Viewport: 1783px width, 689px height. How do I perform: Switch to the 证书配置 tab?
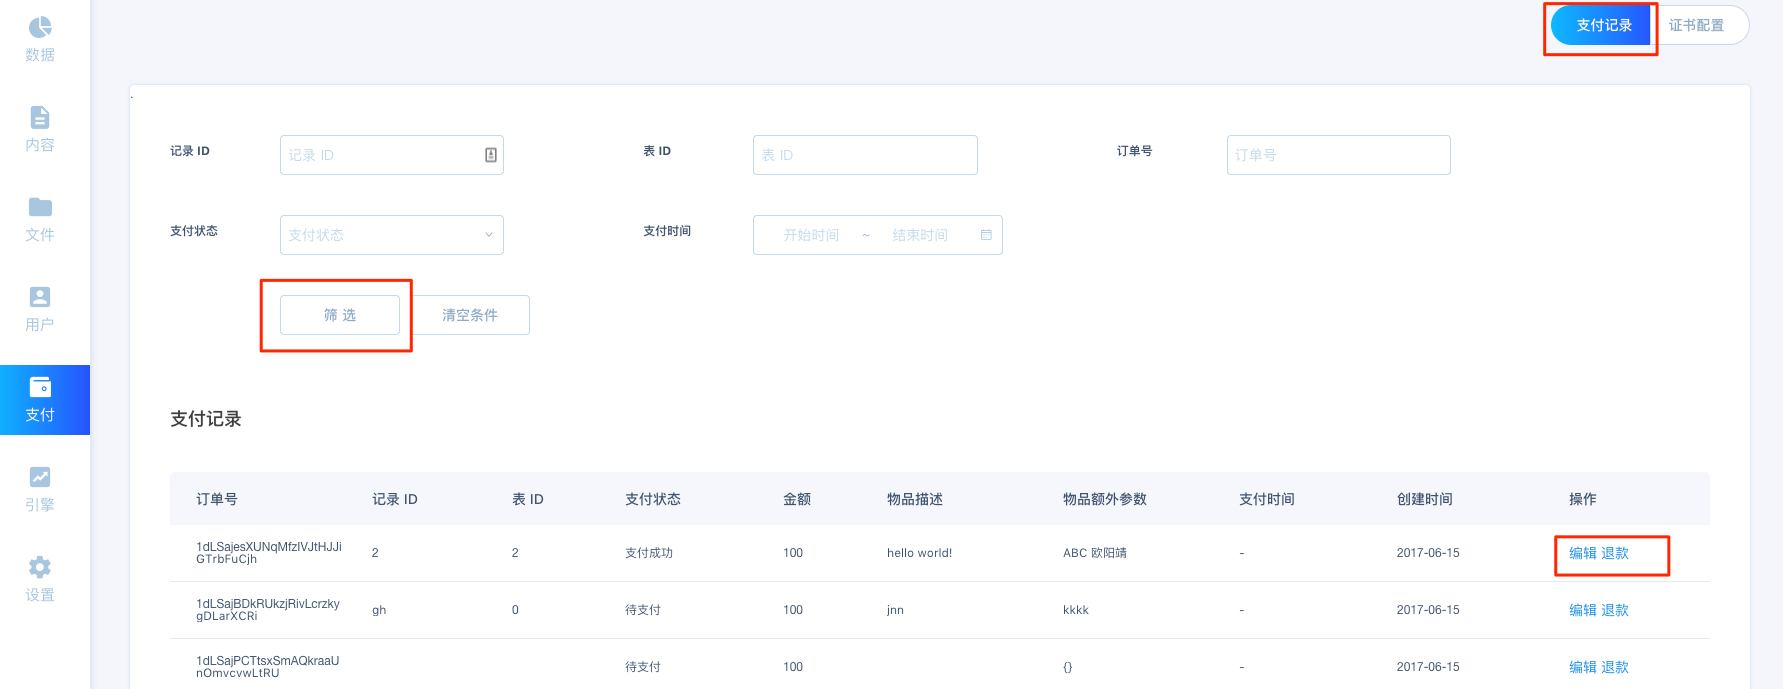click(x=1696, y=26)
